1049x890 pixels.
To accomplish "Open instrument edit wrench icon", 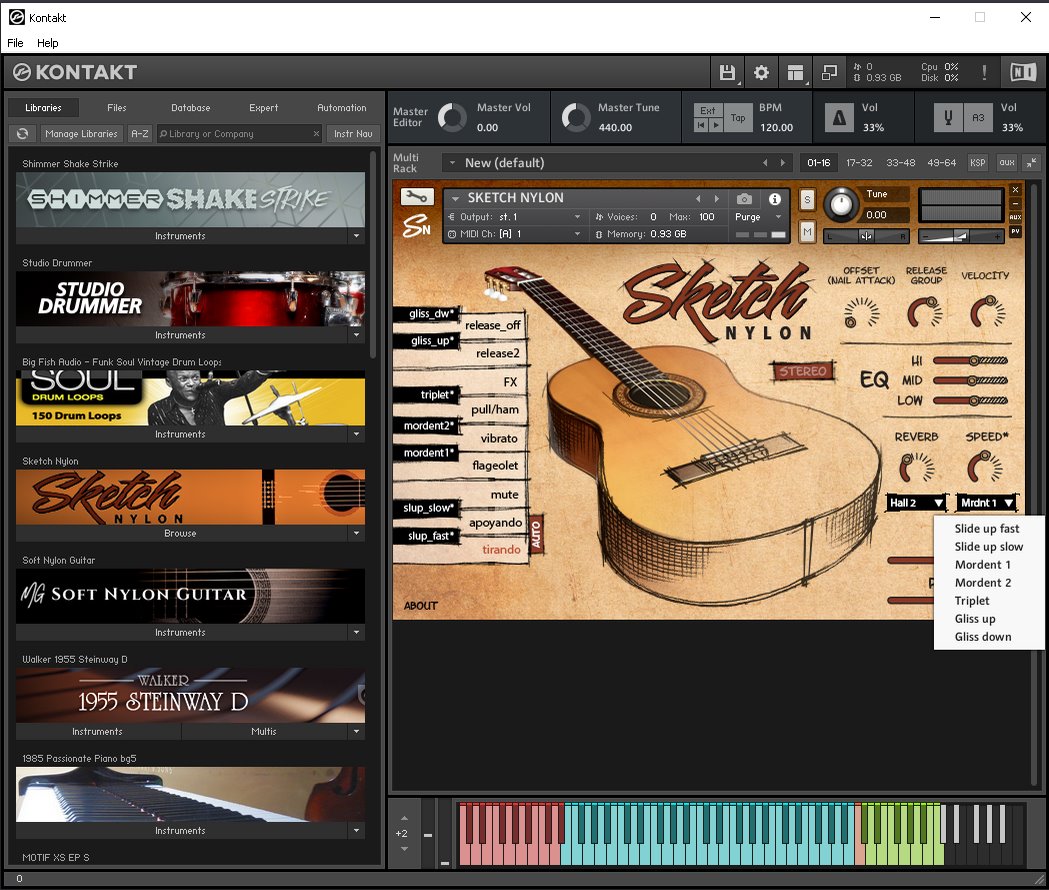I will (x=418, y=197).
